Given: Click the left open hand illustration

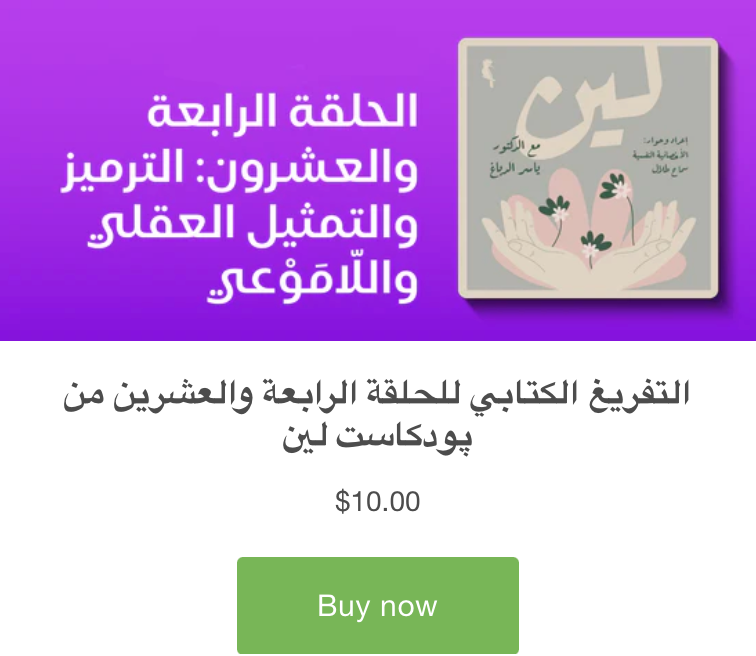Looking at the screenshot, I should (x=530, y=246).
